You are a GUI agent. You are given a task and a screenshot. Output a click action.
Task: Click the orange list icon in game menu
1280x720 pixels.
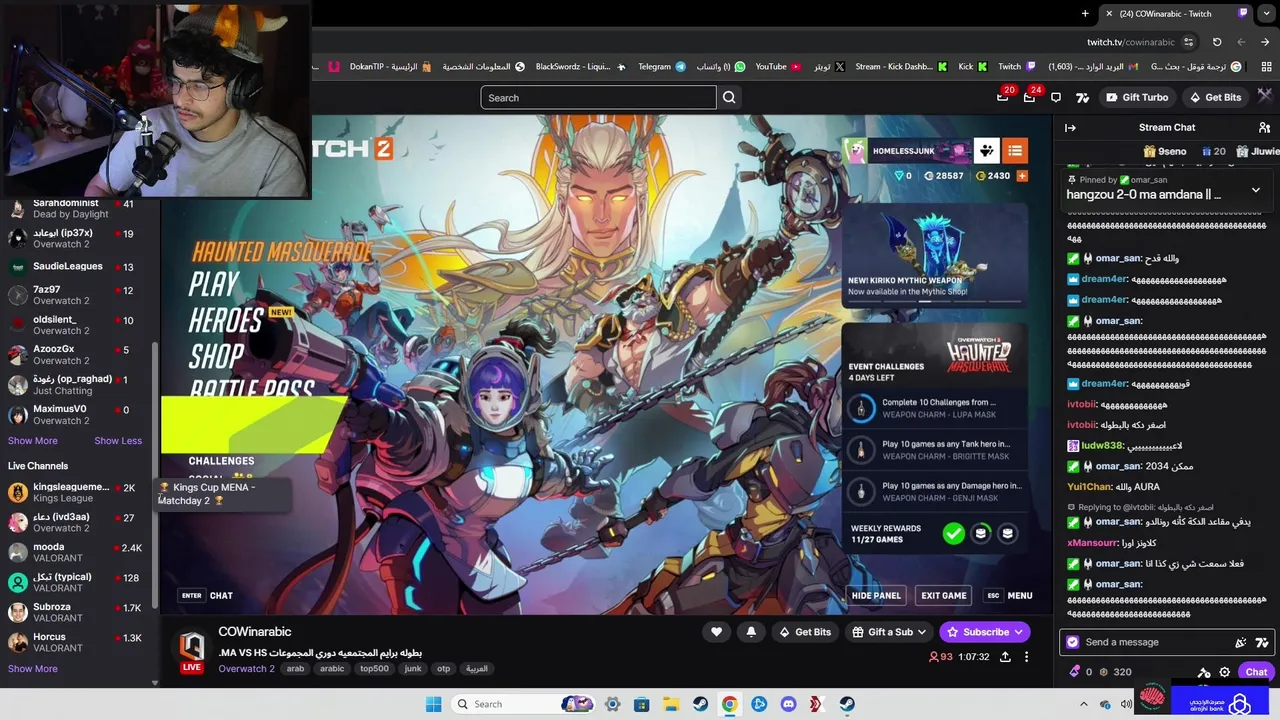click(1015, 151)
